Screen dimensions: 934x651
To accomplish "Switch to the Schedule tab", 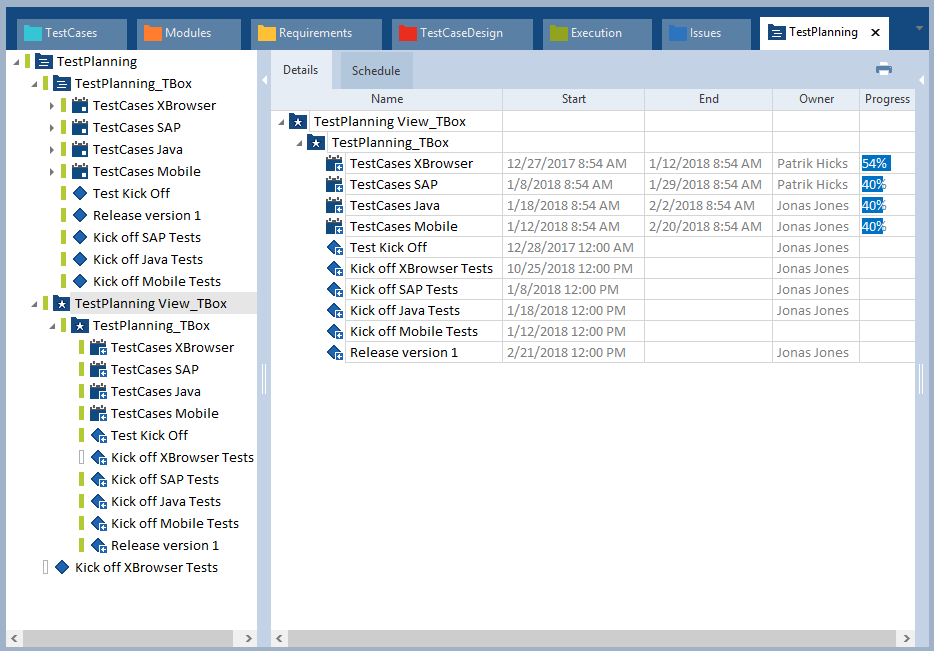I will 376,71.
